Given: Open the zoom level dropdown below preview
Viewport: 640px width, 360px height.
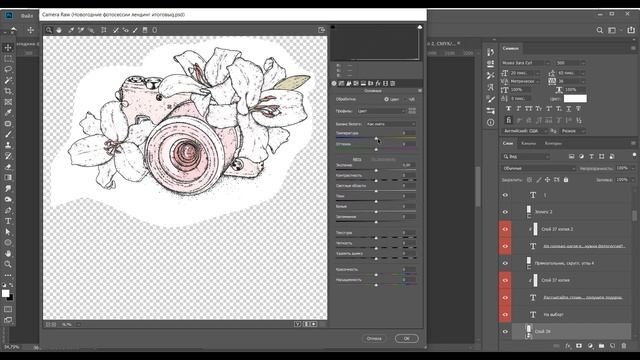Looking at the screenshot, I should [78, 324].
